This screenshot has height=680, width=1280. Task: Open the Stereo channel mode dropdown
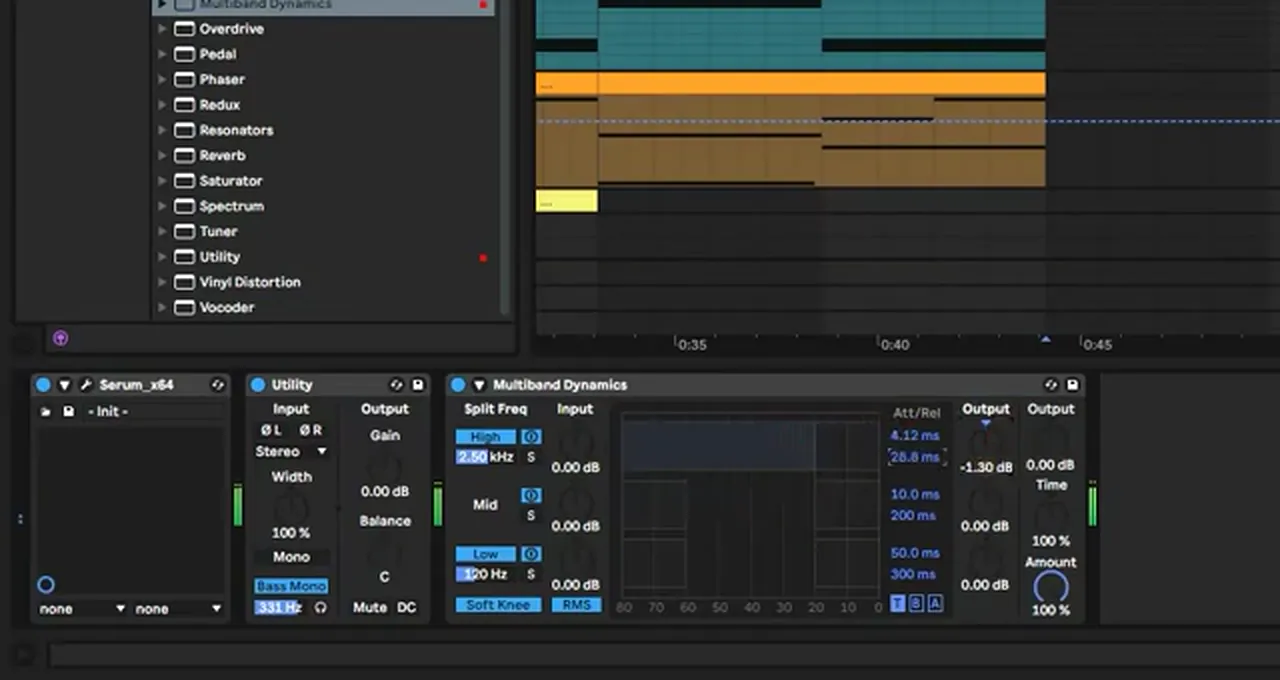(x=291, y=452)
